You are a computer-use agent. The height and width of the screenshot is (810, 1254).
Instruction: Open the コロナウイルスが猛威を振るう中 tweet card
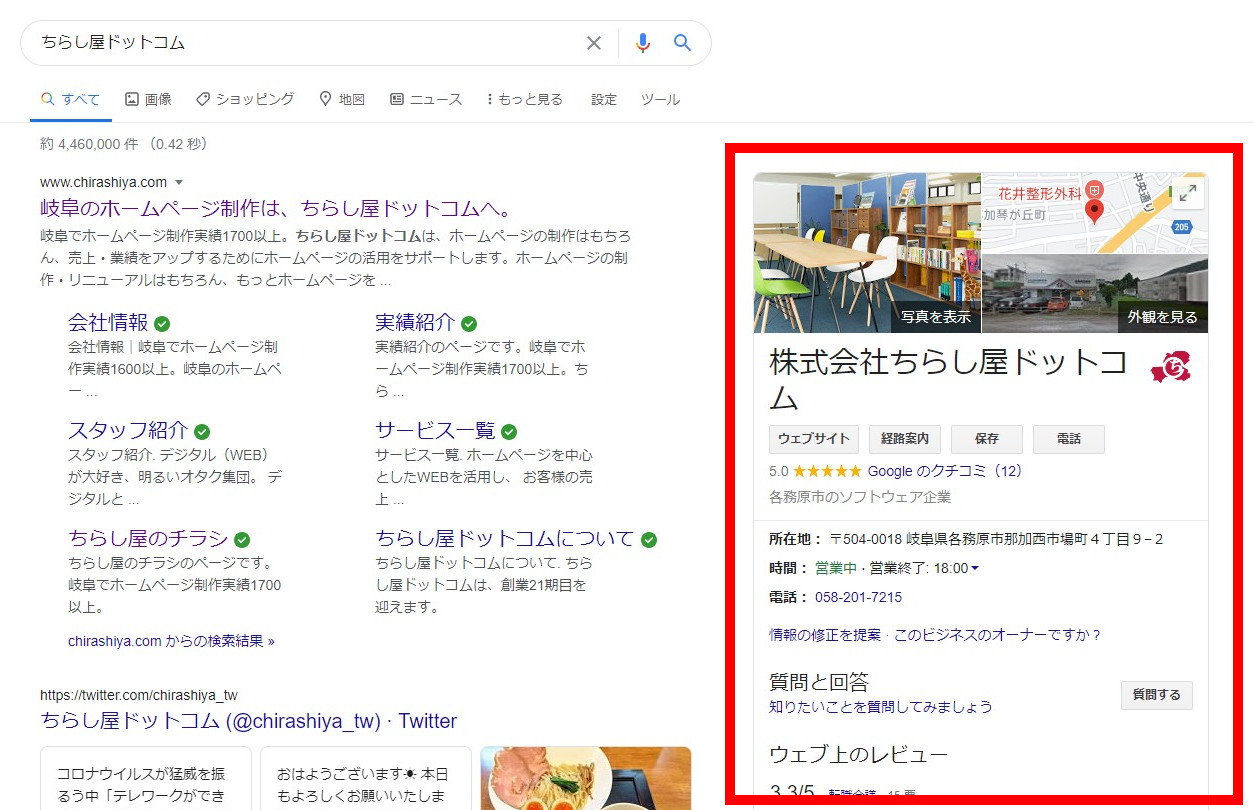pyautogui.click(x=146, y=778)
